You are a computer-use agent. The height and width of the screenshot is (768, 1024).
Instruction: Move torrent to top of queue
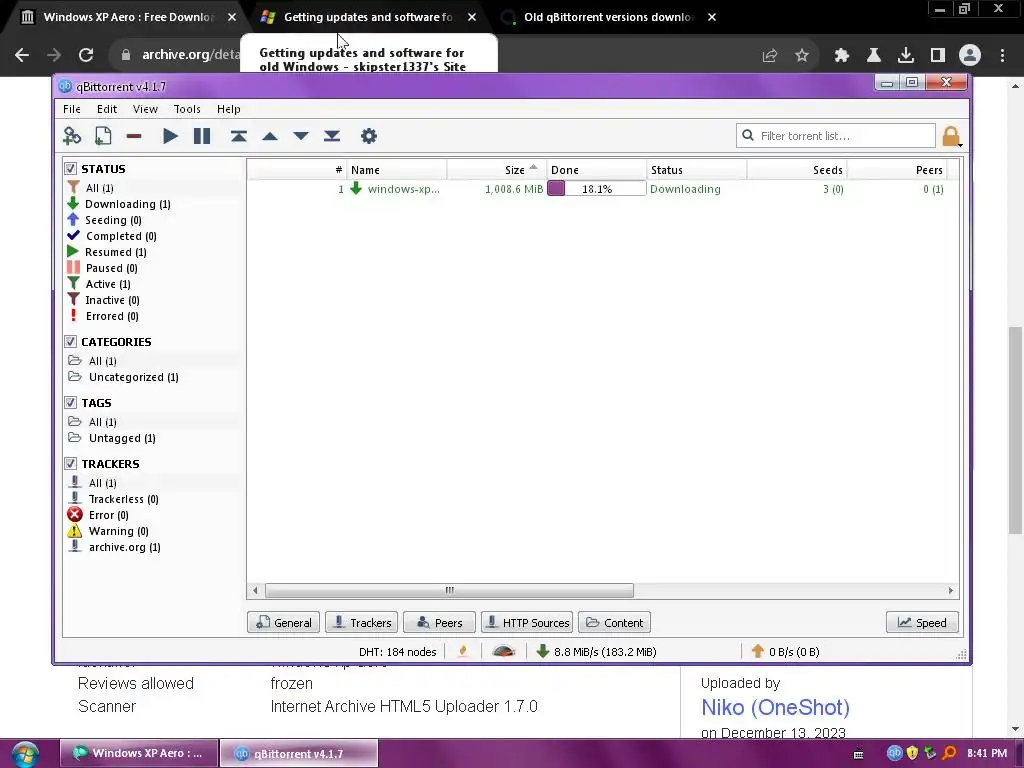coord(238,136)
